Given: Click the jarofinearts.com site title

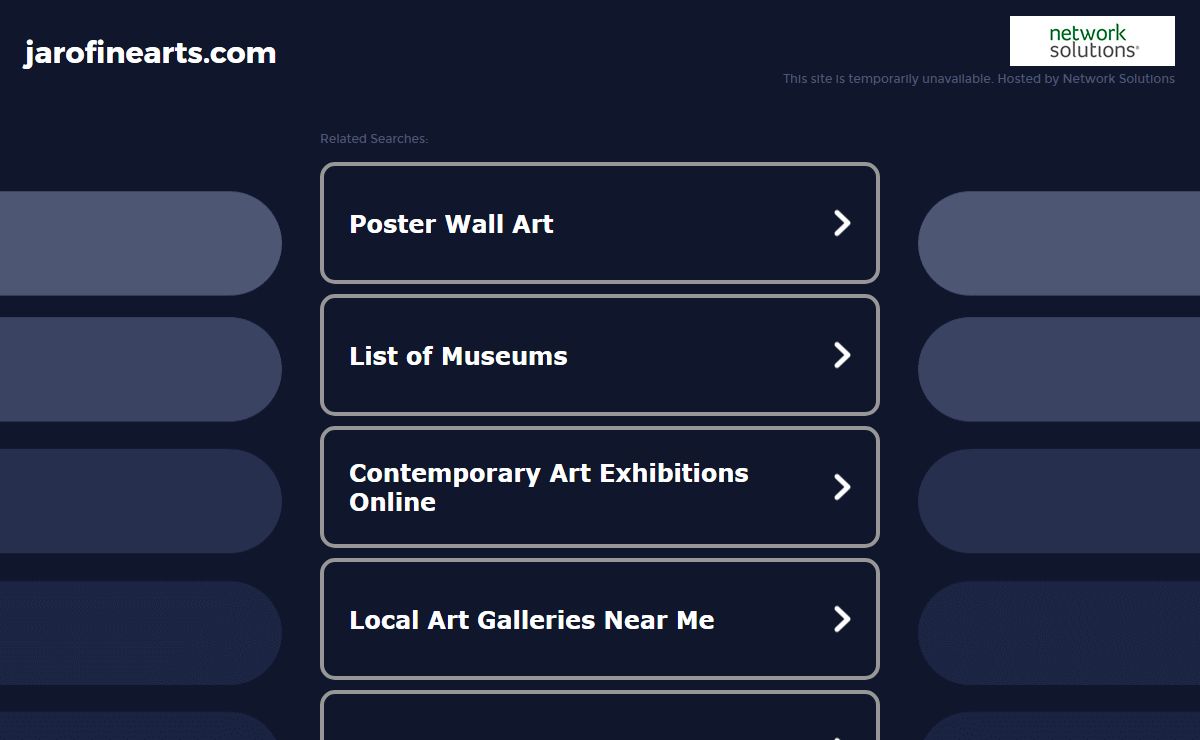Looking at the screenshot, I should [150, 53].
